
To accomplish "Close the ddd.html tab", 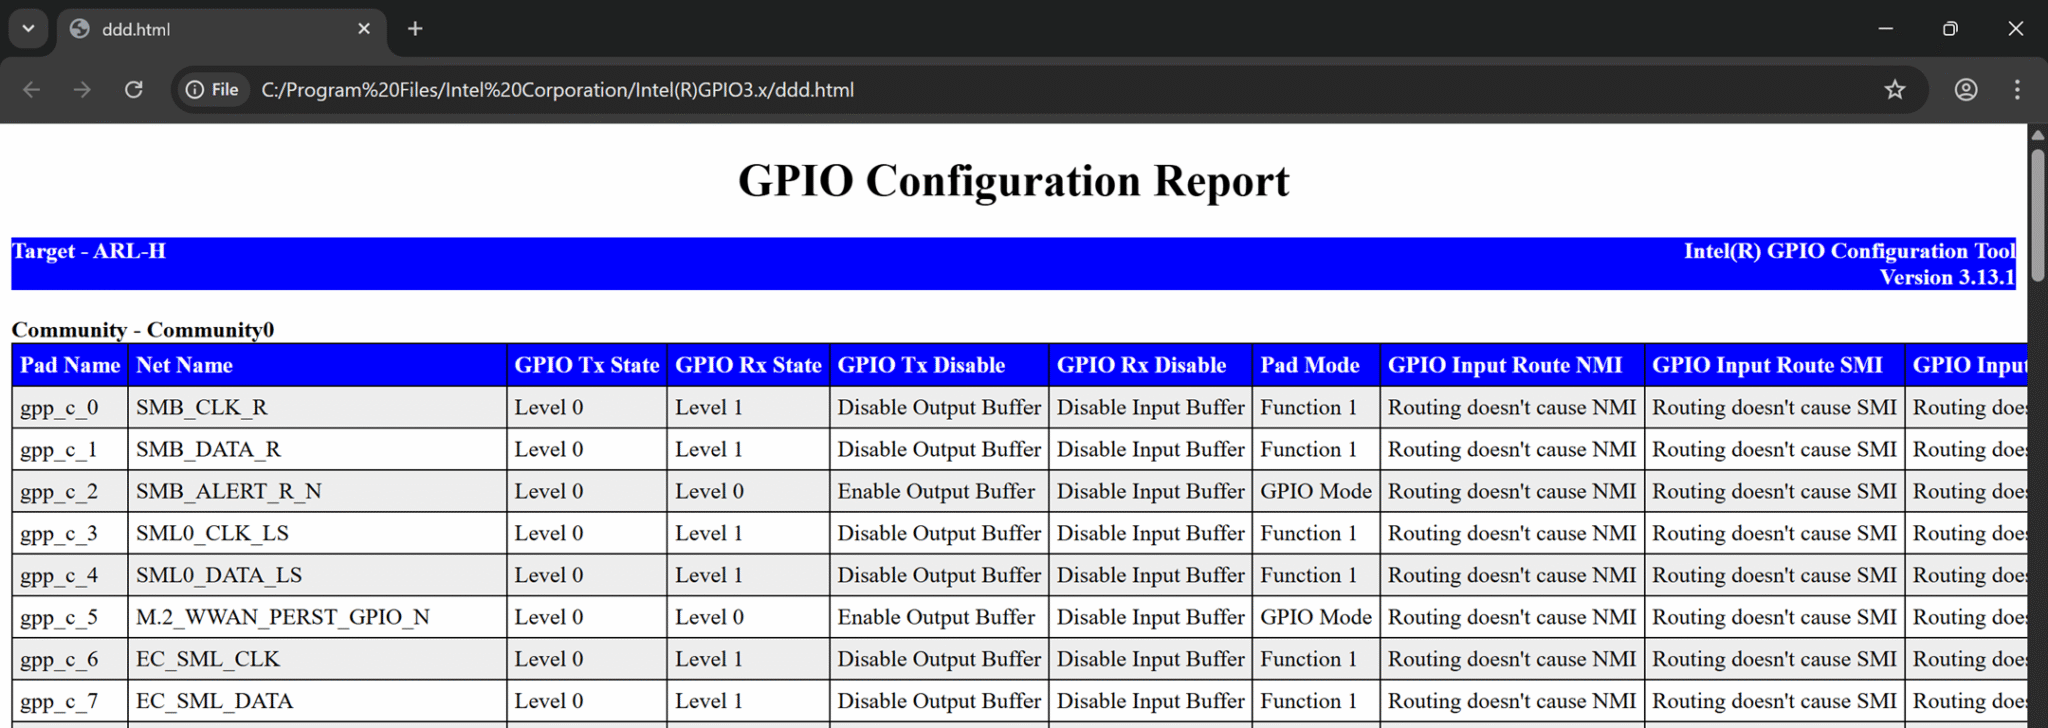I will tap(364, 29).
